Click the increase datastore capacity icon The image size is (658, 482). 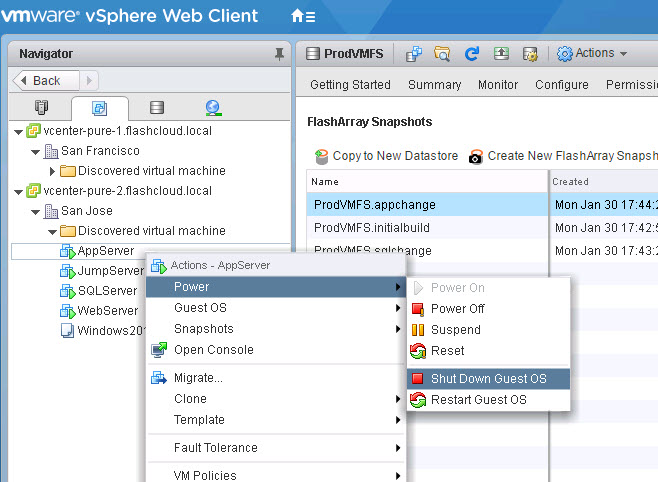pos(501,53)
